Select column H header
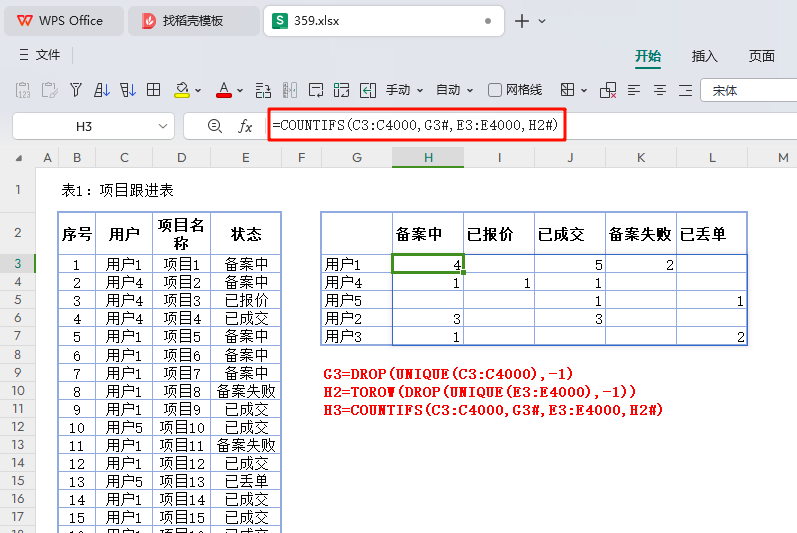The image size is (797, 533). pos(428,158)
